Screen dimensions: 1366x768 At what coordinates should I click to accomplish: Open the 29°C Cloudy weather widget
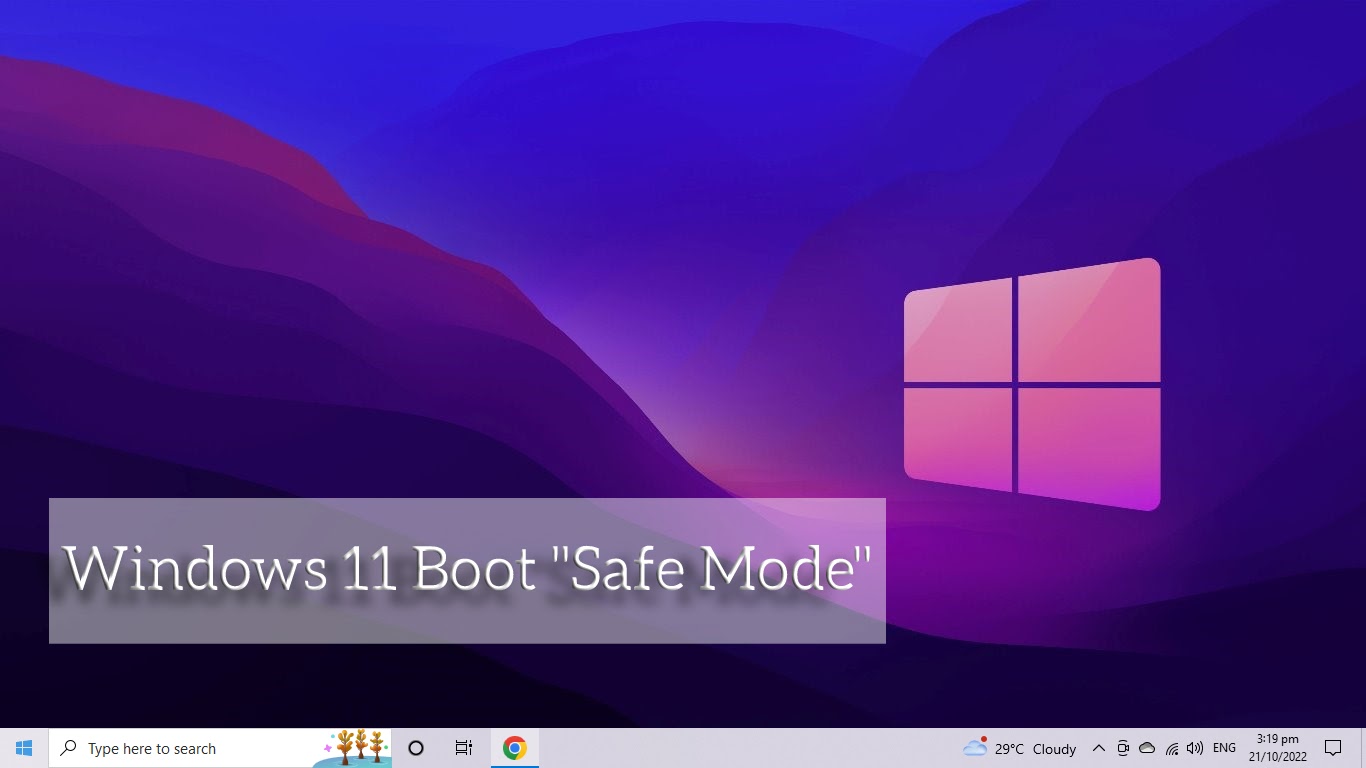[x=1019, y=748]
